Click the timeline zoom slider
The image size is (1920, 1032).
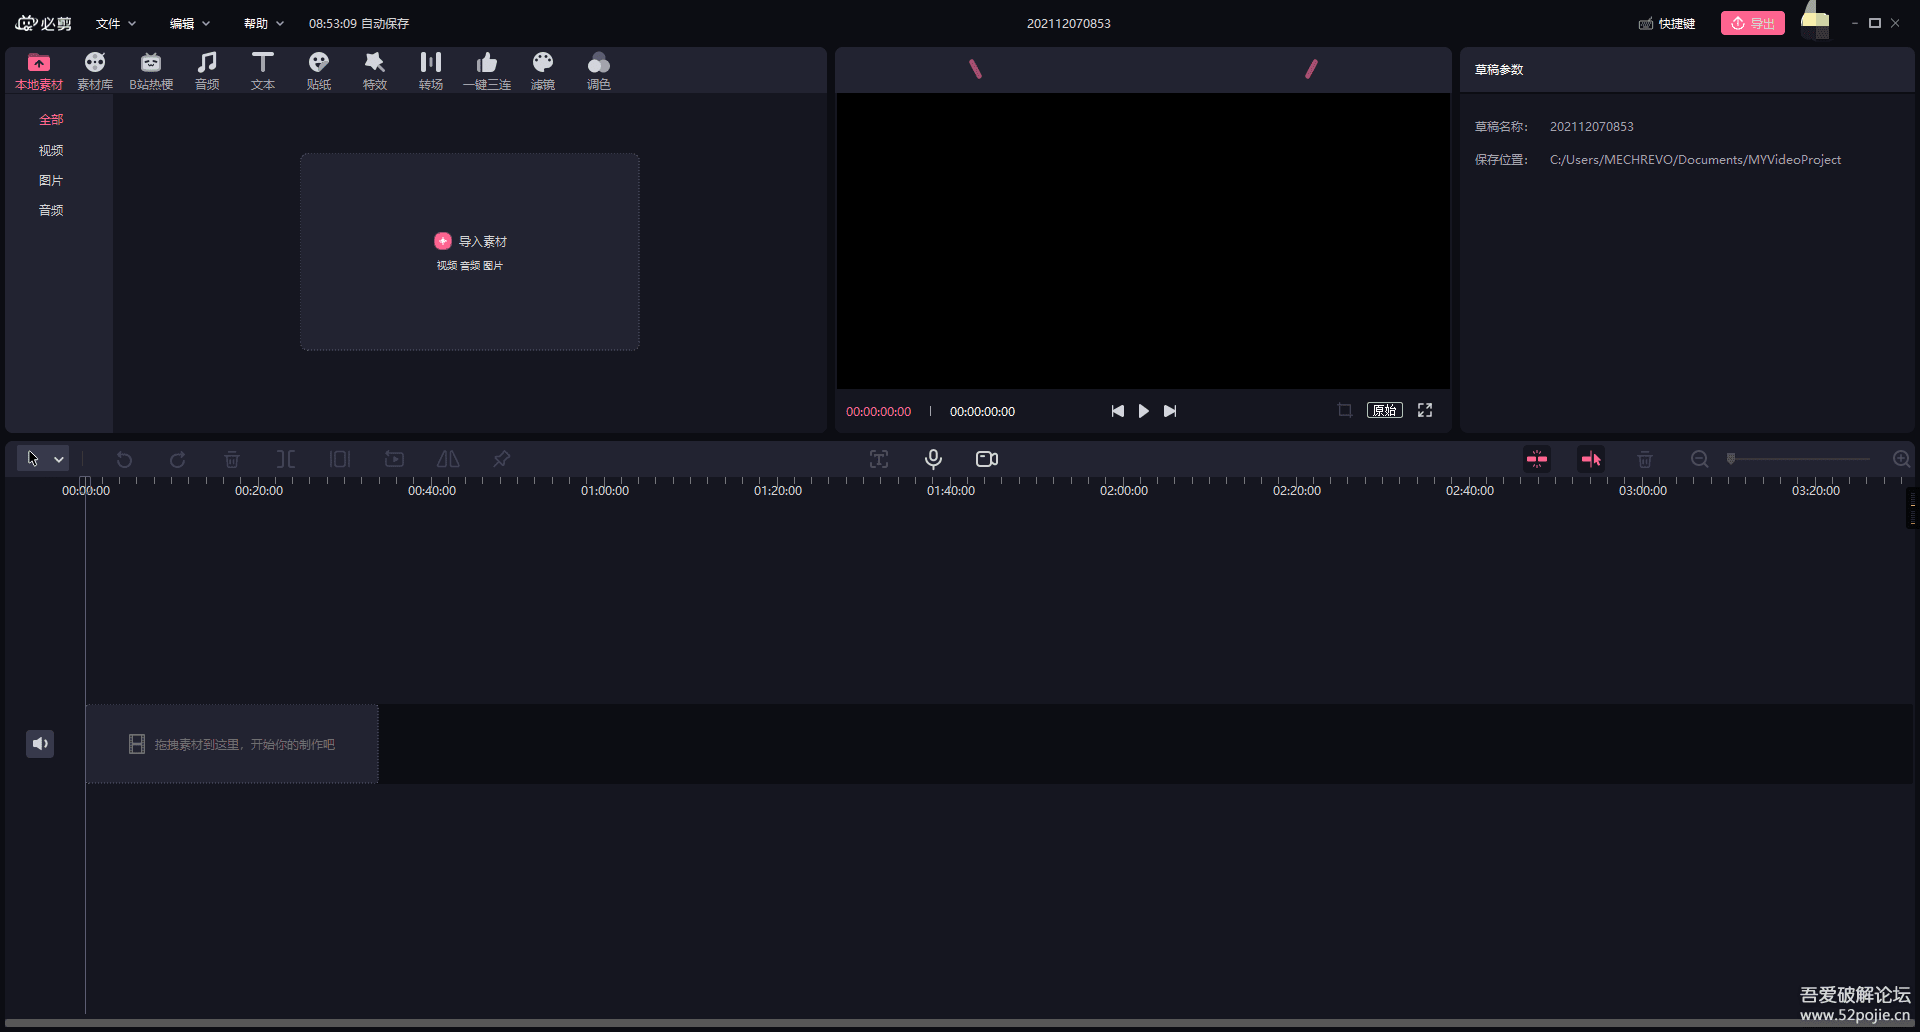pos(1800,459)
